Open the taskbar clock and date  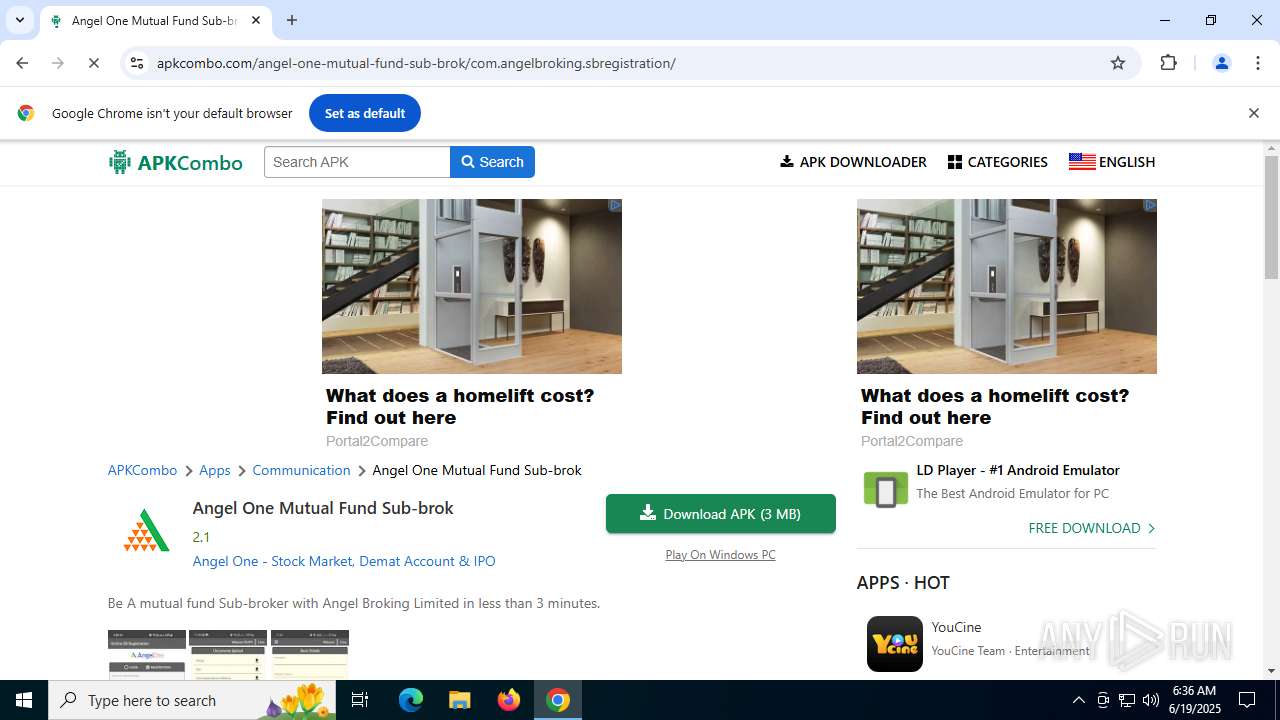point(1194,700)
